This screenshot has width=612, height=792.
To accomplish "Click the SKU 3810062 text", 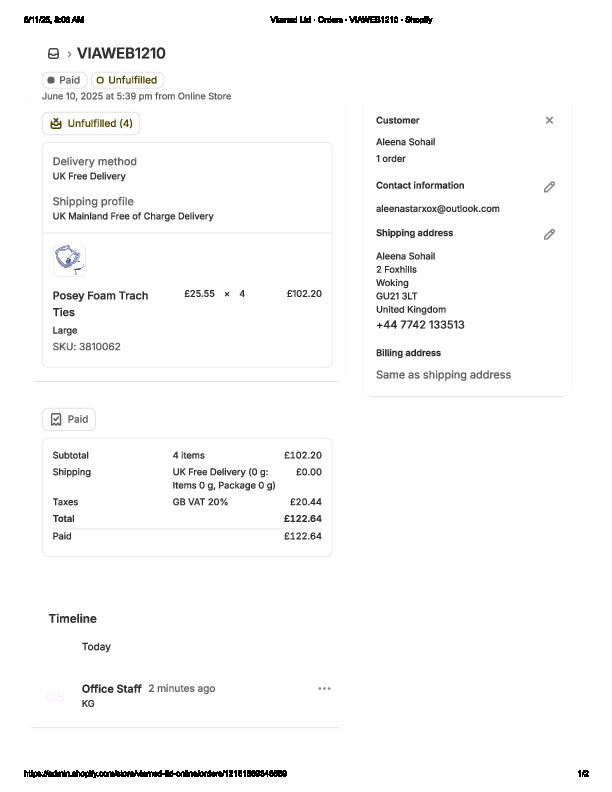I will click(86, 347).
